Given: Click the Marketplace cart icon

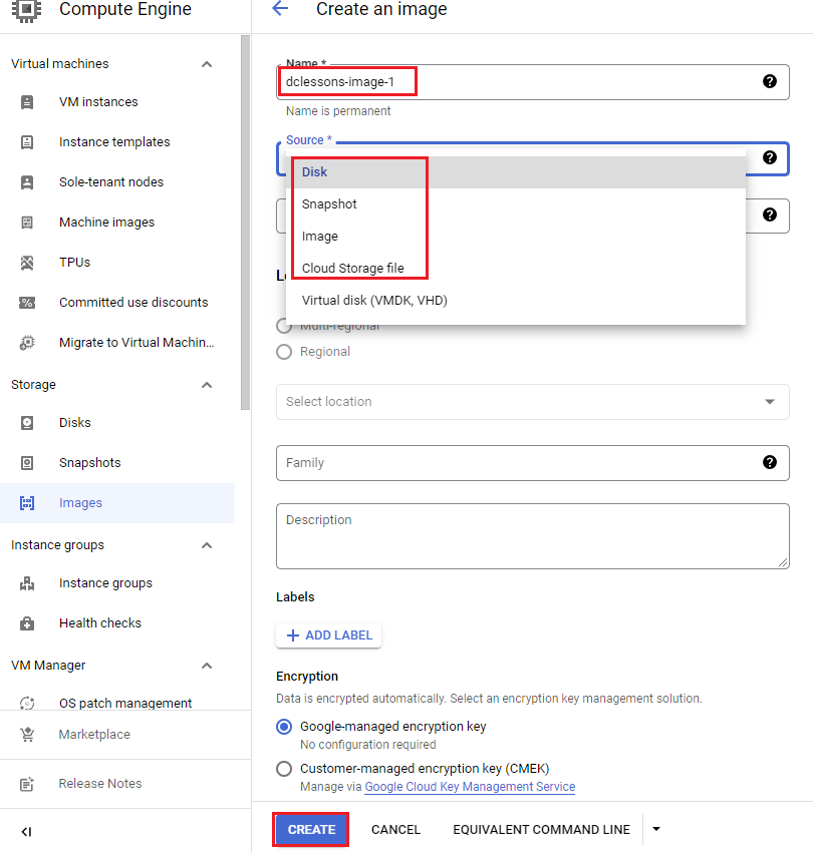Looking at the screenshot, I should 27,734.
